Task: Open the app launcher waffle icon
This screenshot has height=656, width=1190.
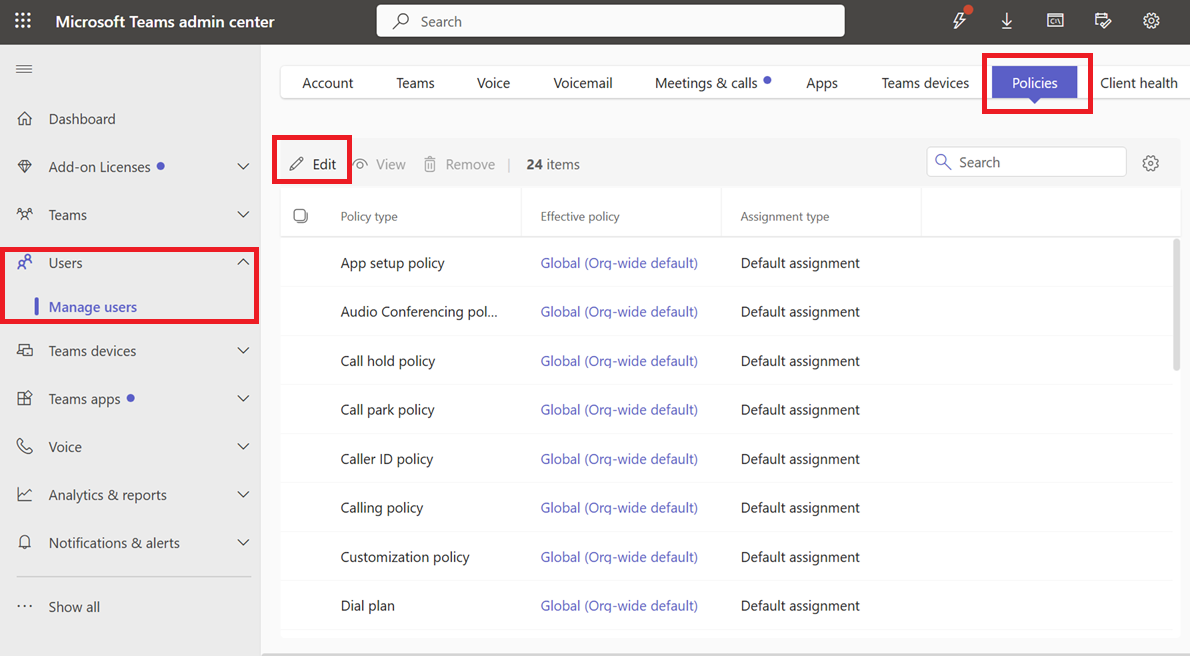Action: 23,21
